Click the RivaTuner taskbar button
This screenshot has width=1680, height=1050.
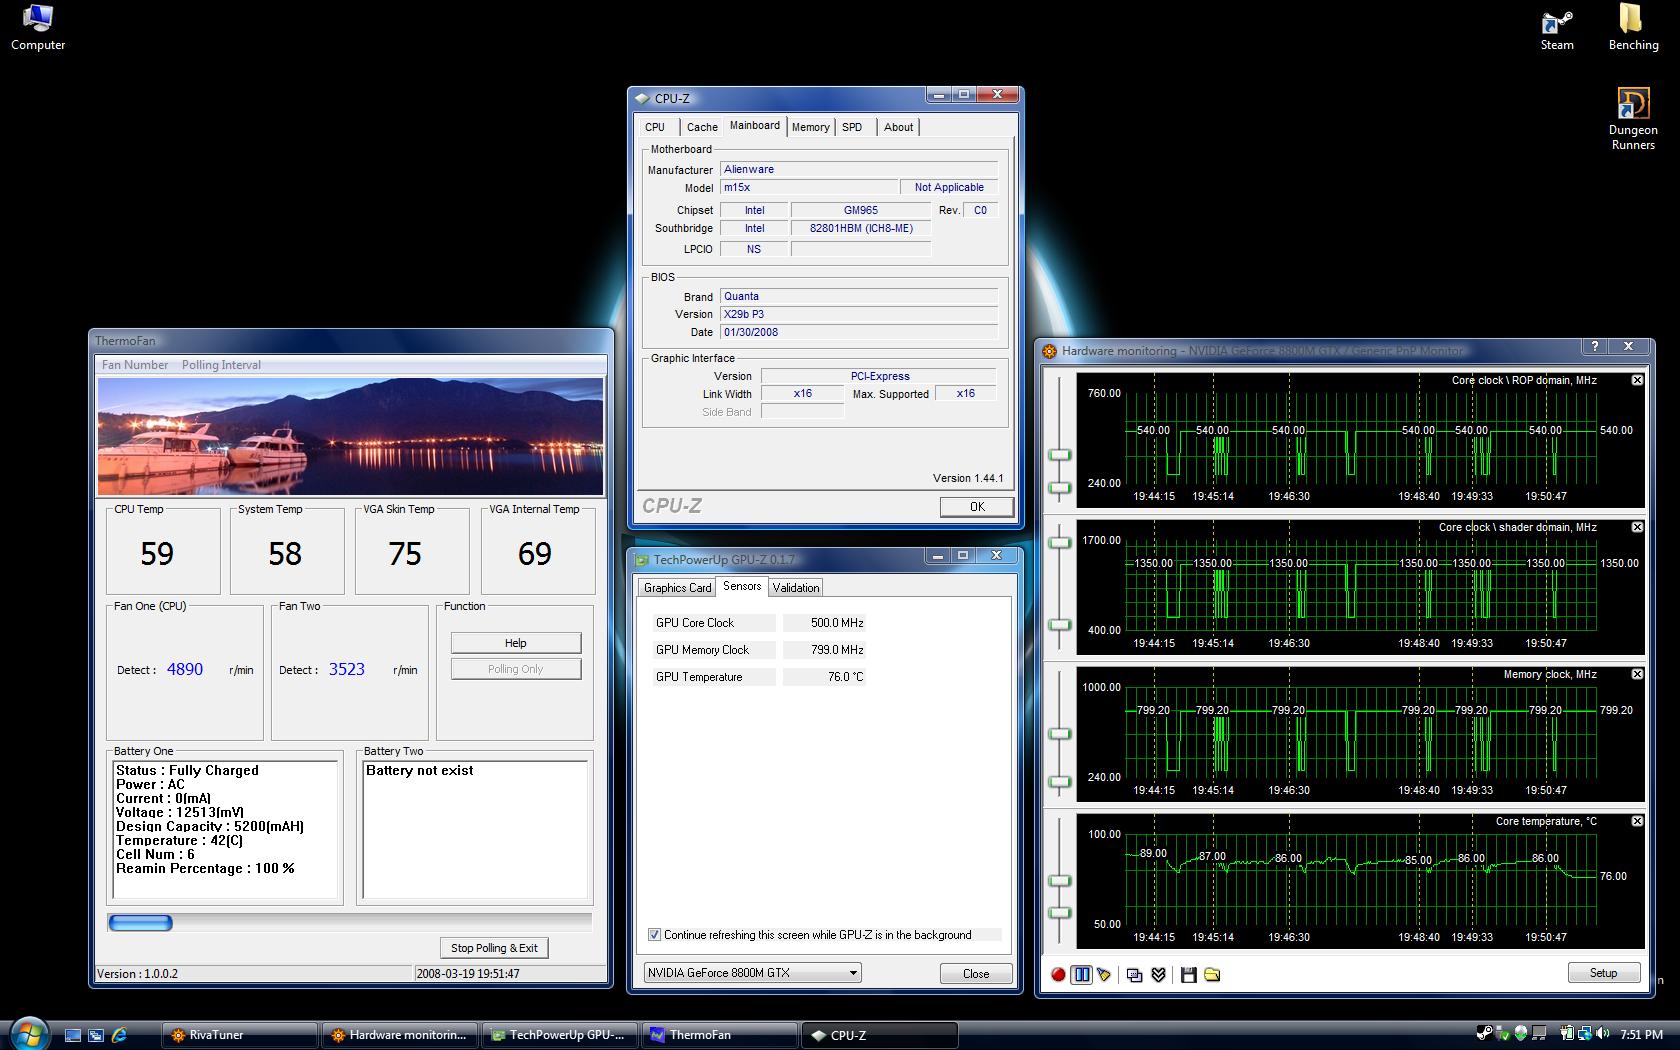(238, 1035)
